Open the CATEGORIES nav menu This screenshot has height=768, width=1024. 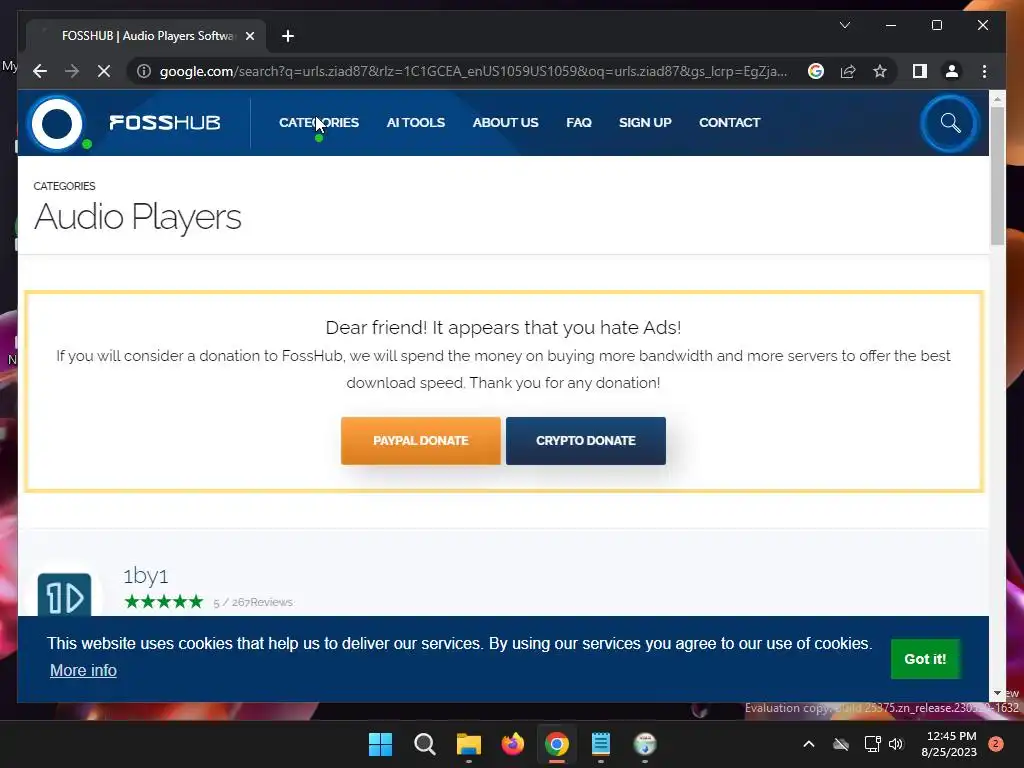pyautogui.click(x=319, y=122)
